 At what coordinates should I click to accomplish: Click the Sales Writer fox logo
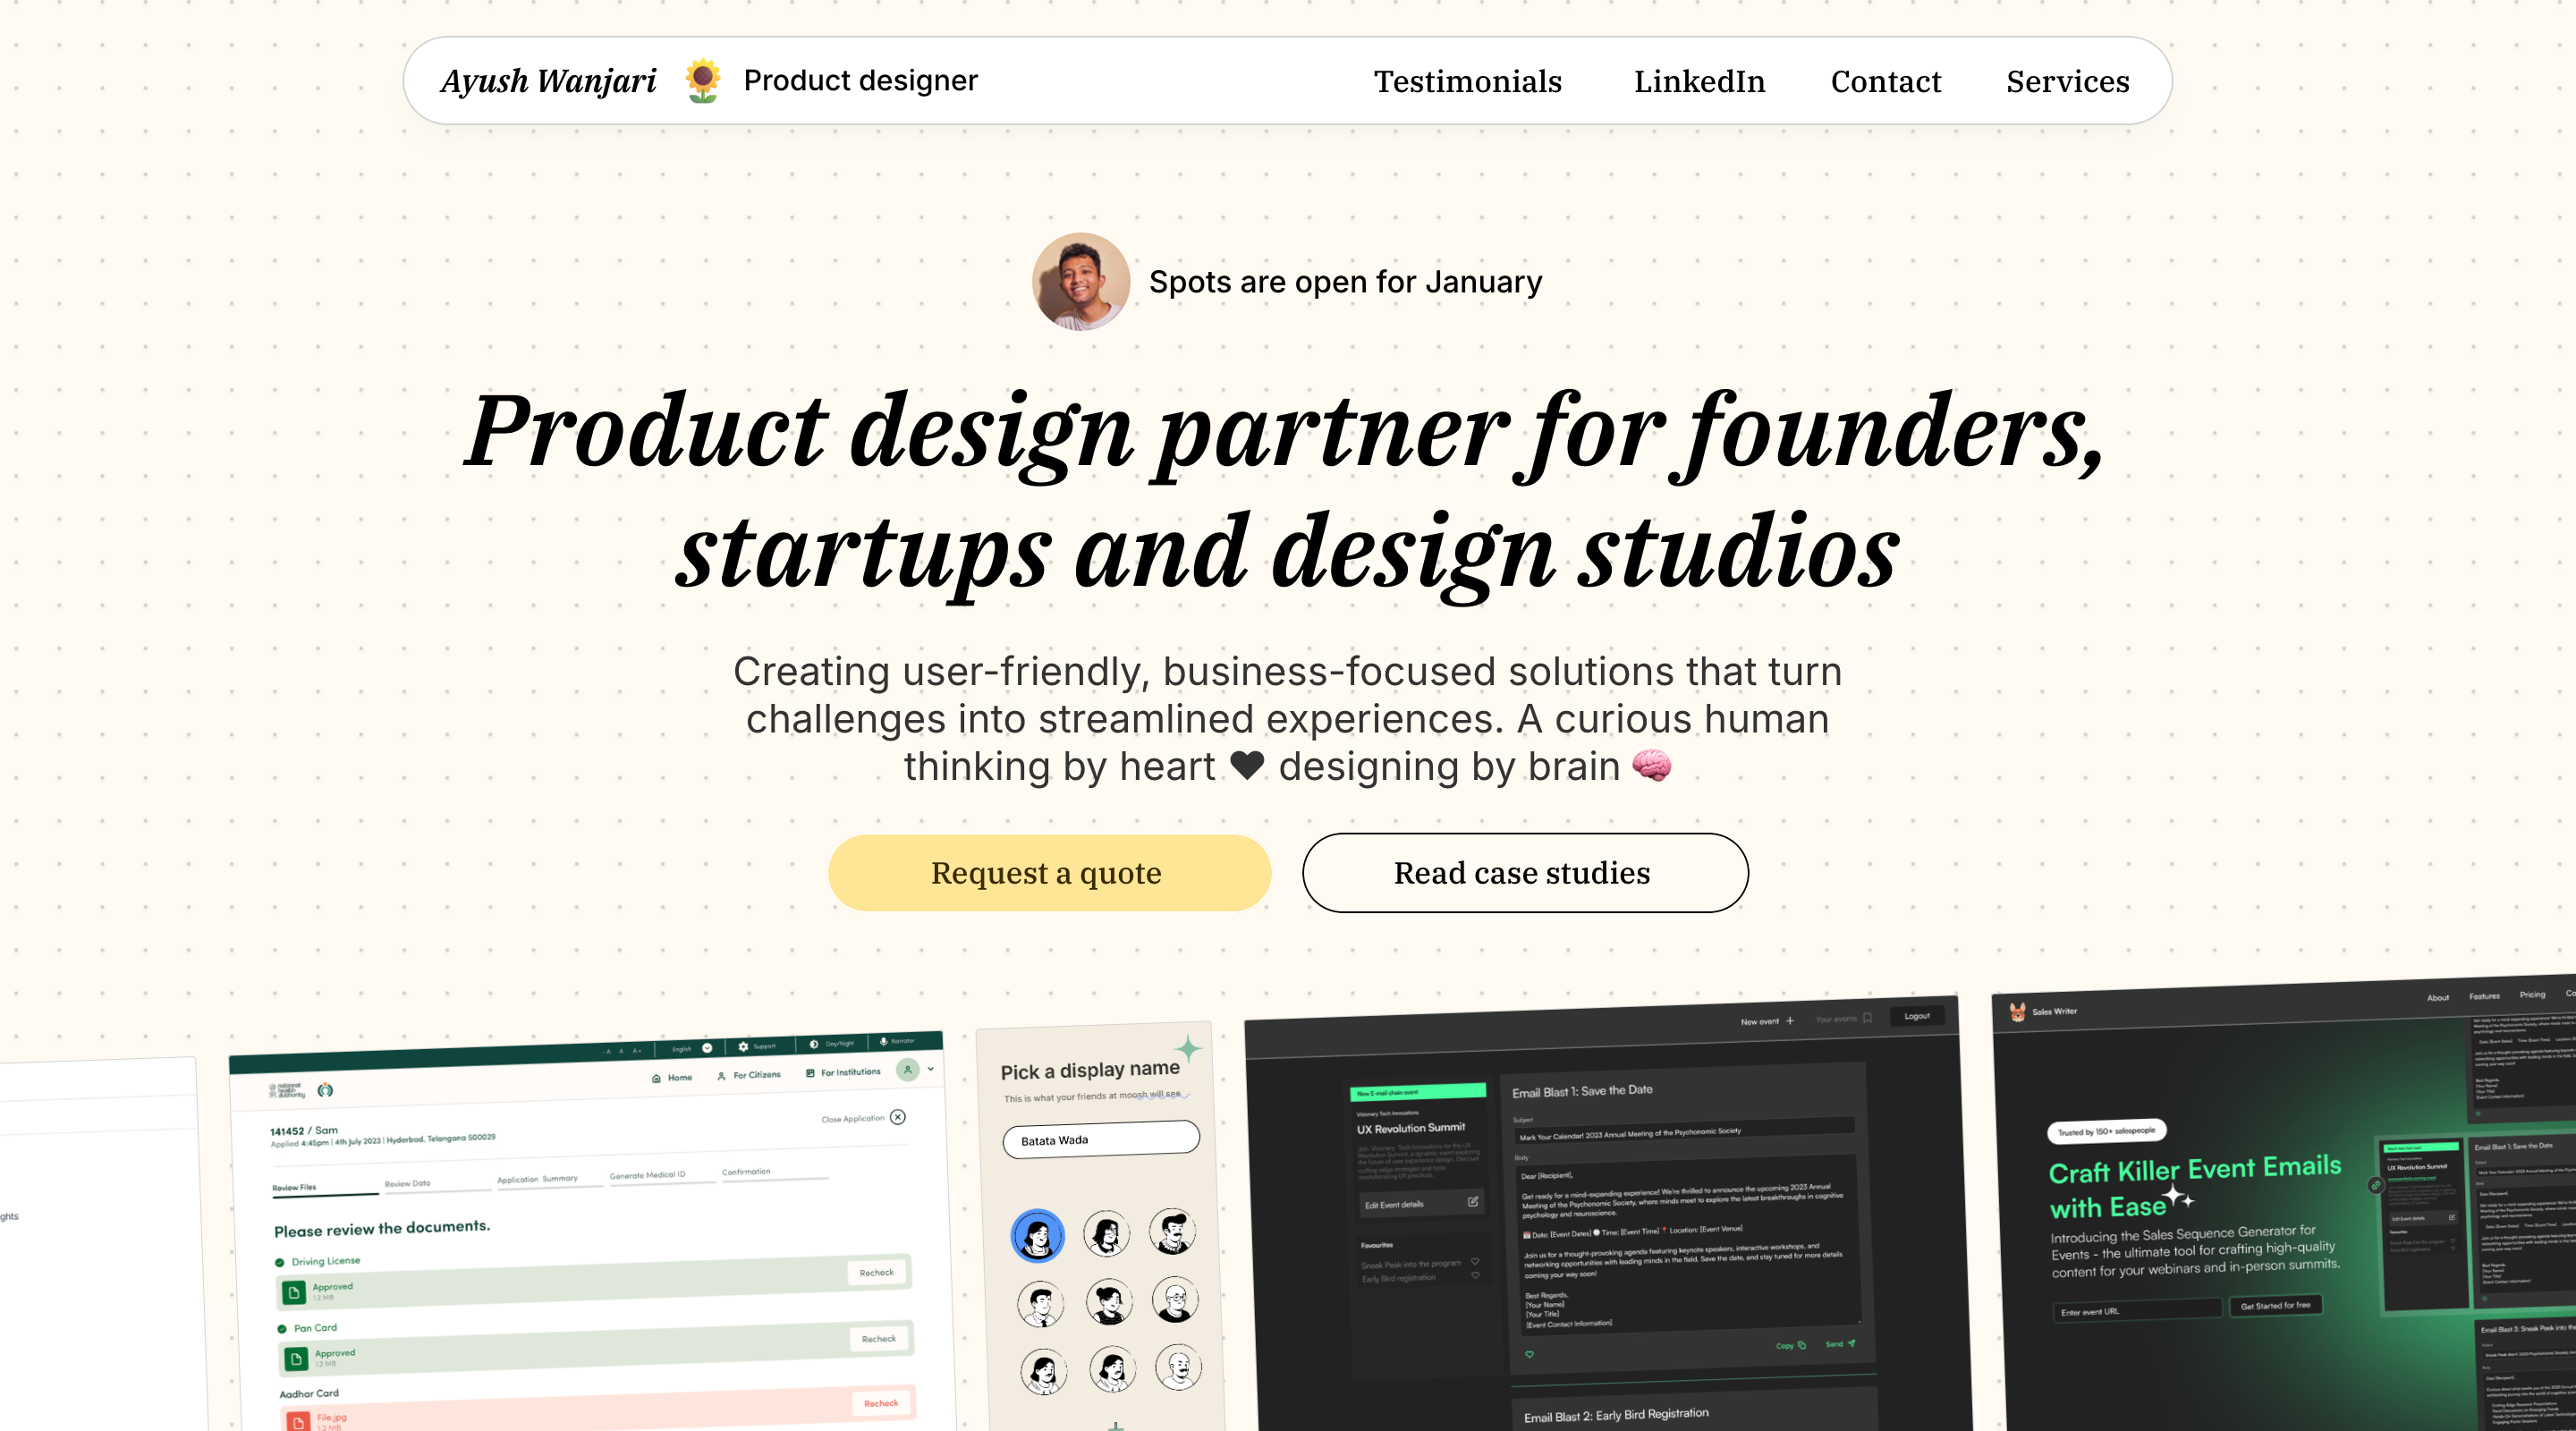[2018, 1012]
